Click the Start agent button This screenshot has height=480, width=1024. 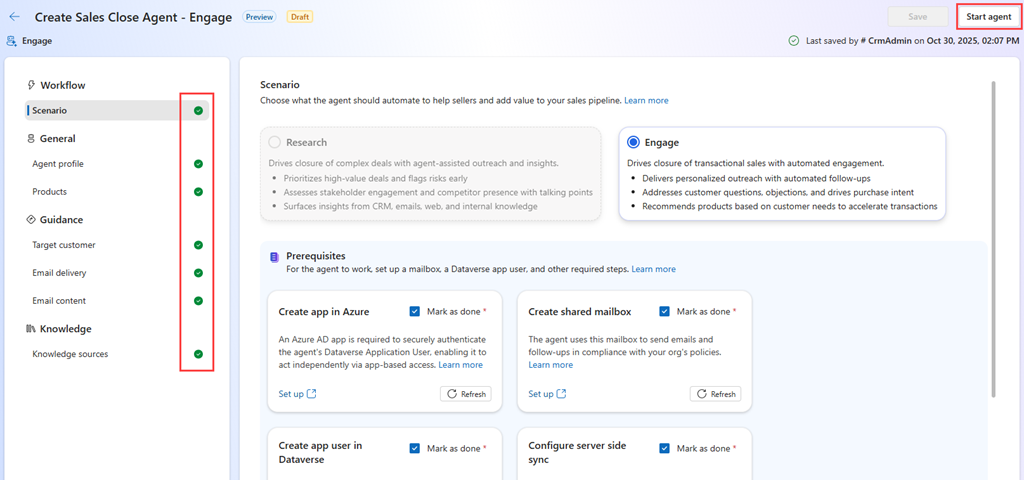click(x=989, y=16)
